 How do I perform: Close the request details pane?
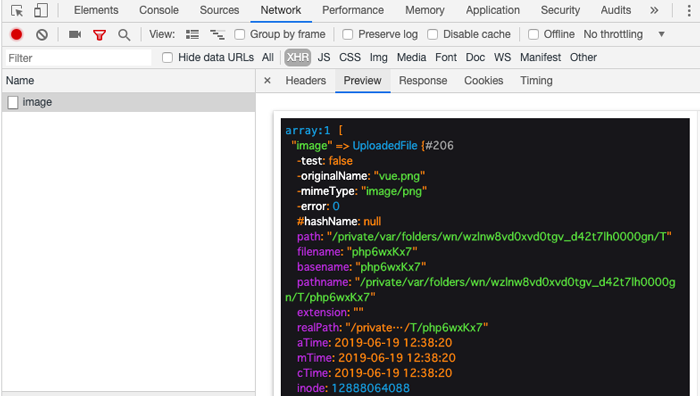point(267,80)
